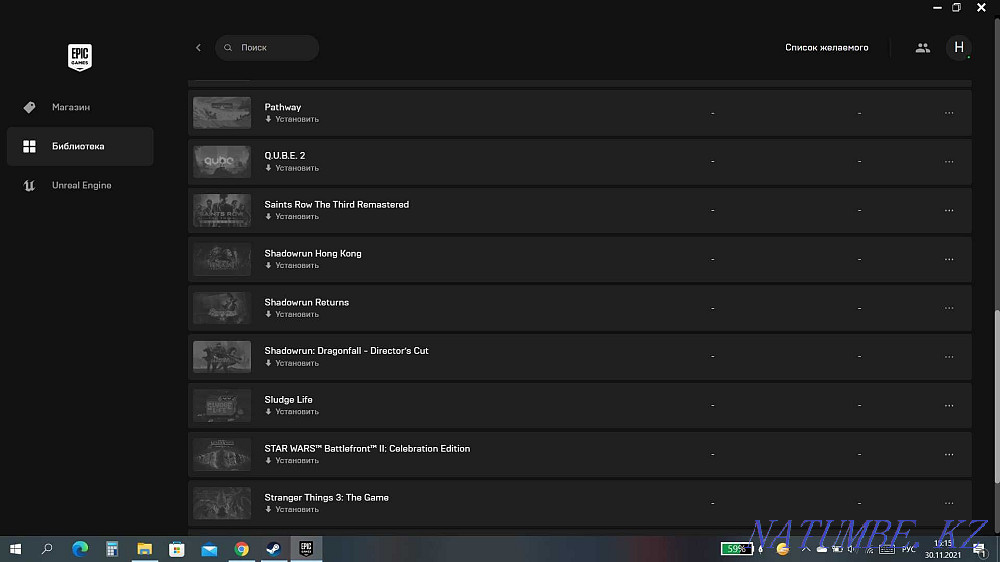Switch the РУС keyboard language indicator

908,549
